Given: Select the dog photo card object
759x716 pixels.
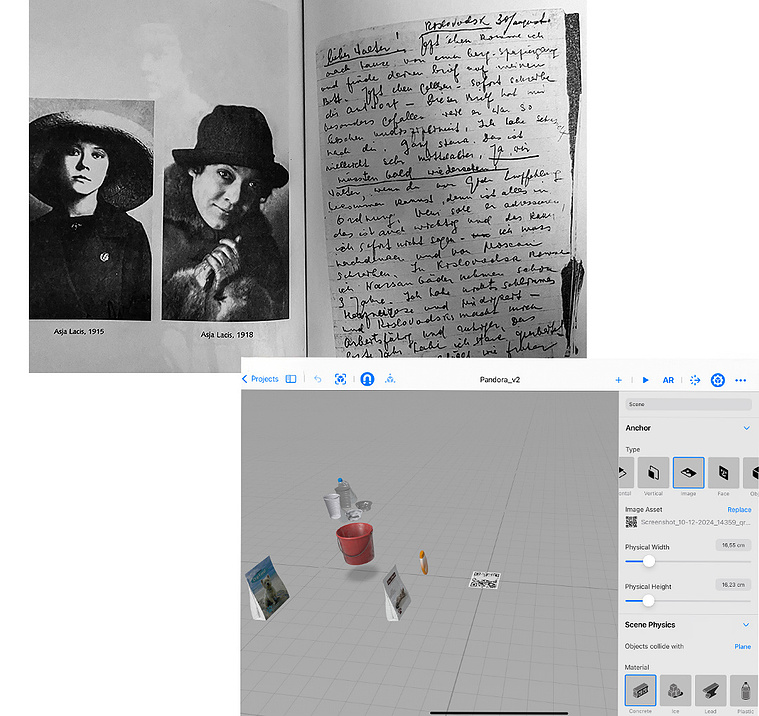Looking at the screenshot, I should [267, 588].
